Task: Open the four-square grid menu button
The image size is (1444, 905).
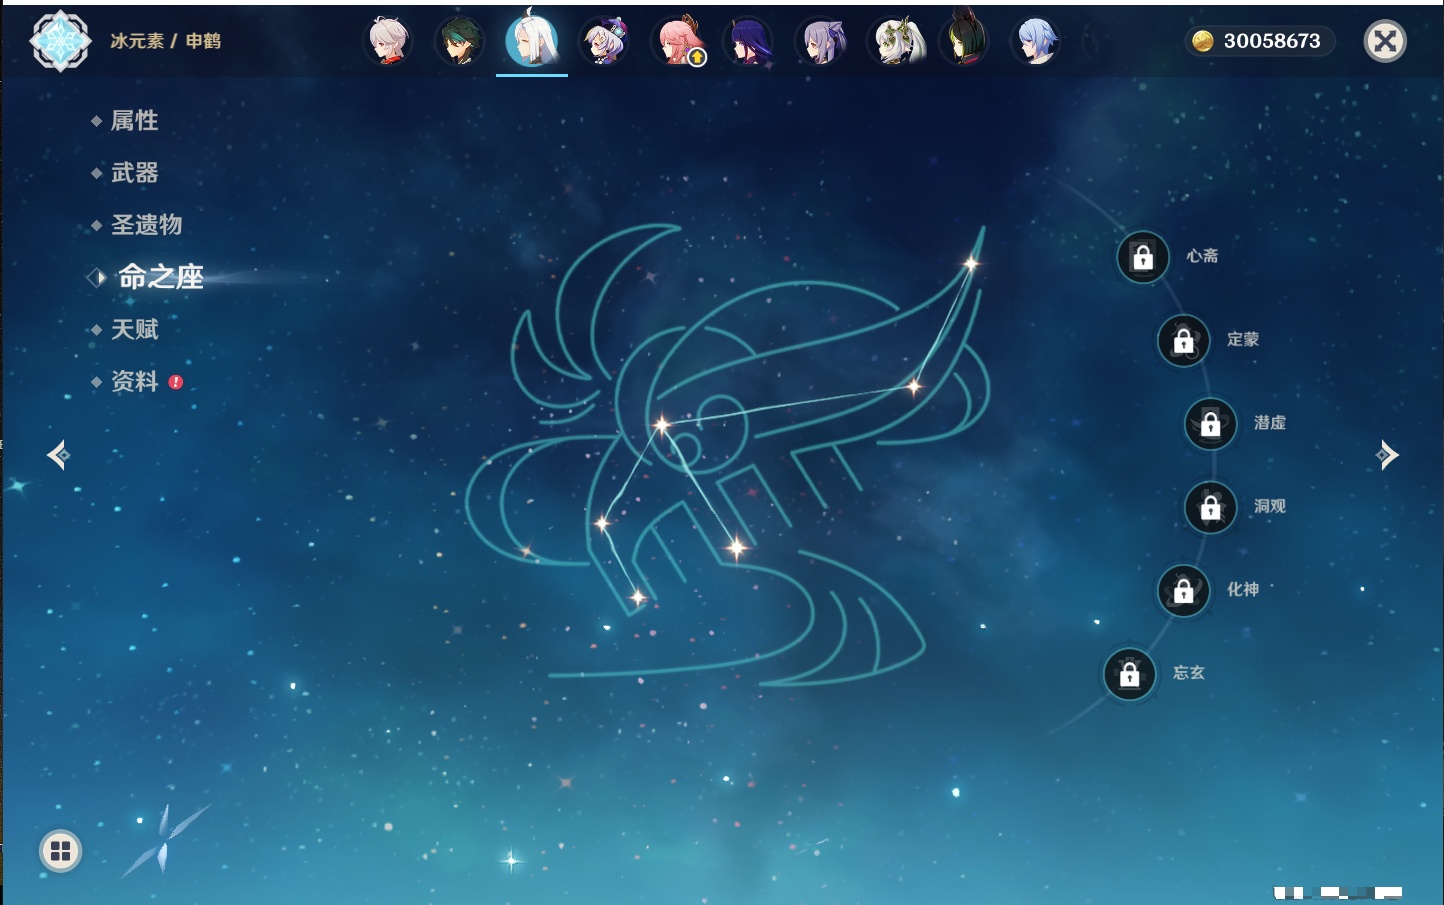Action: [x=61, y=851]
